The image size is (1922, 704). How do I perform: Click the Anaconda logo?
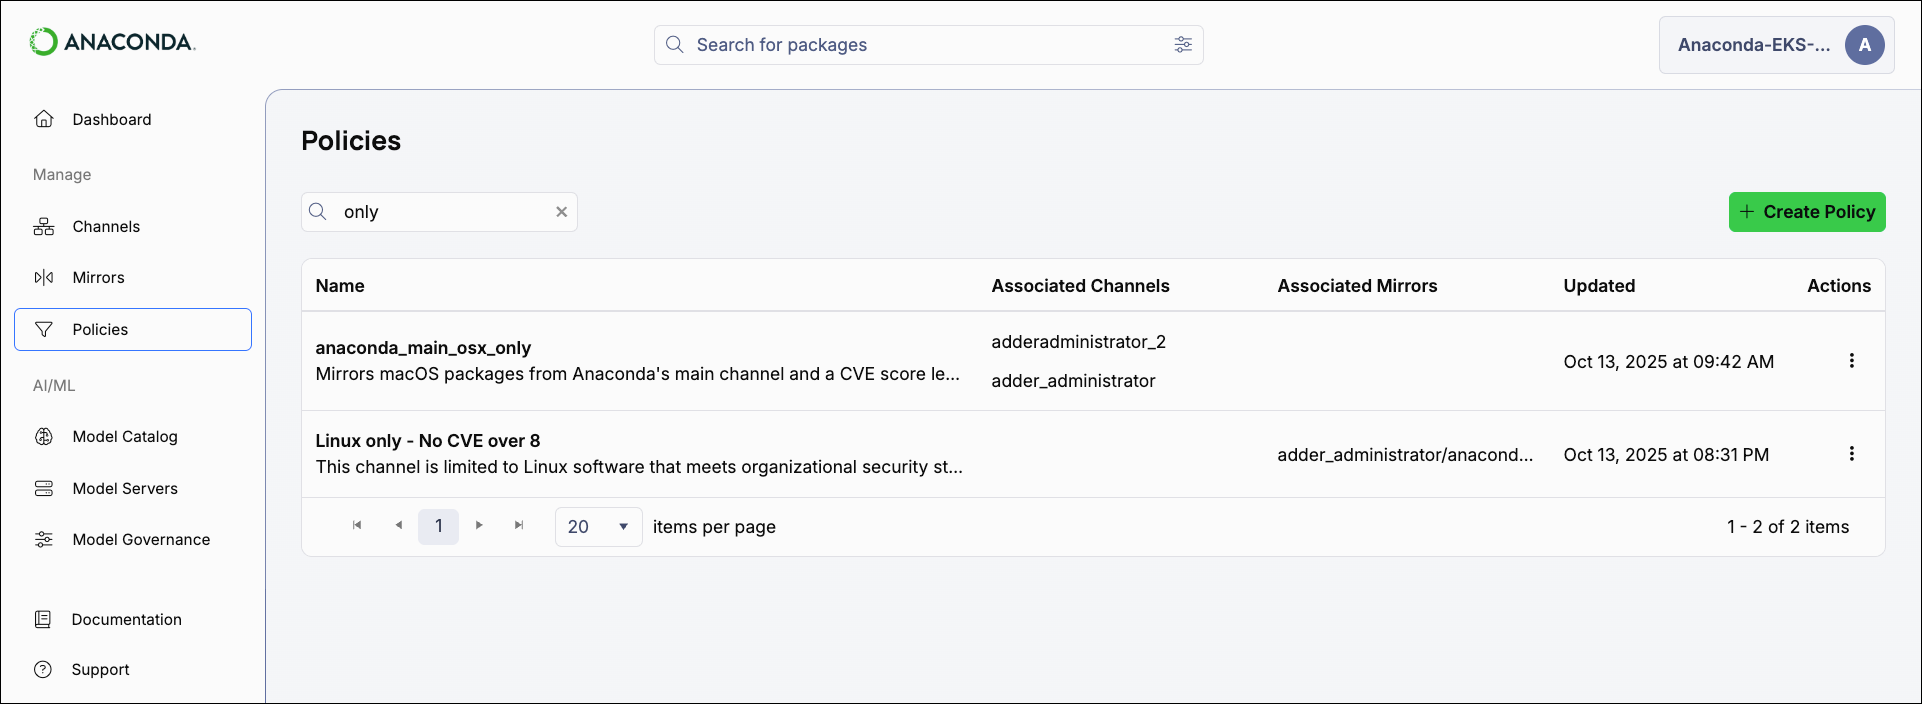click(112, 42)
